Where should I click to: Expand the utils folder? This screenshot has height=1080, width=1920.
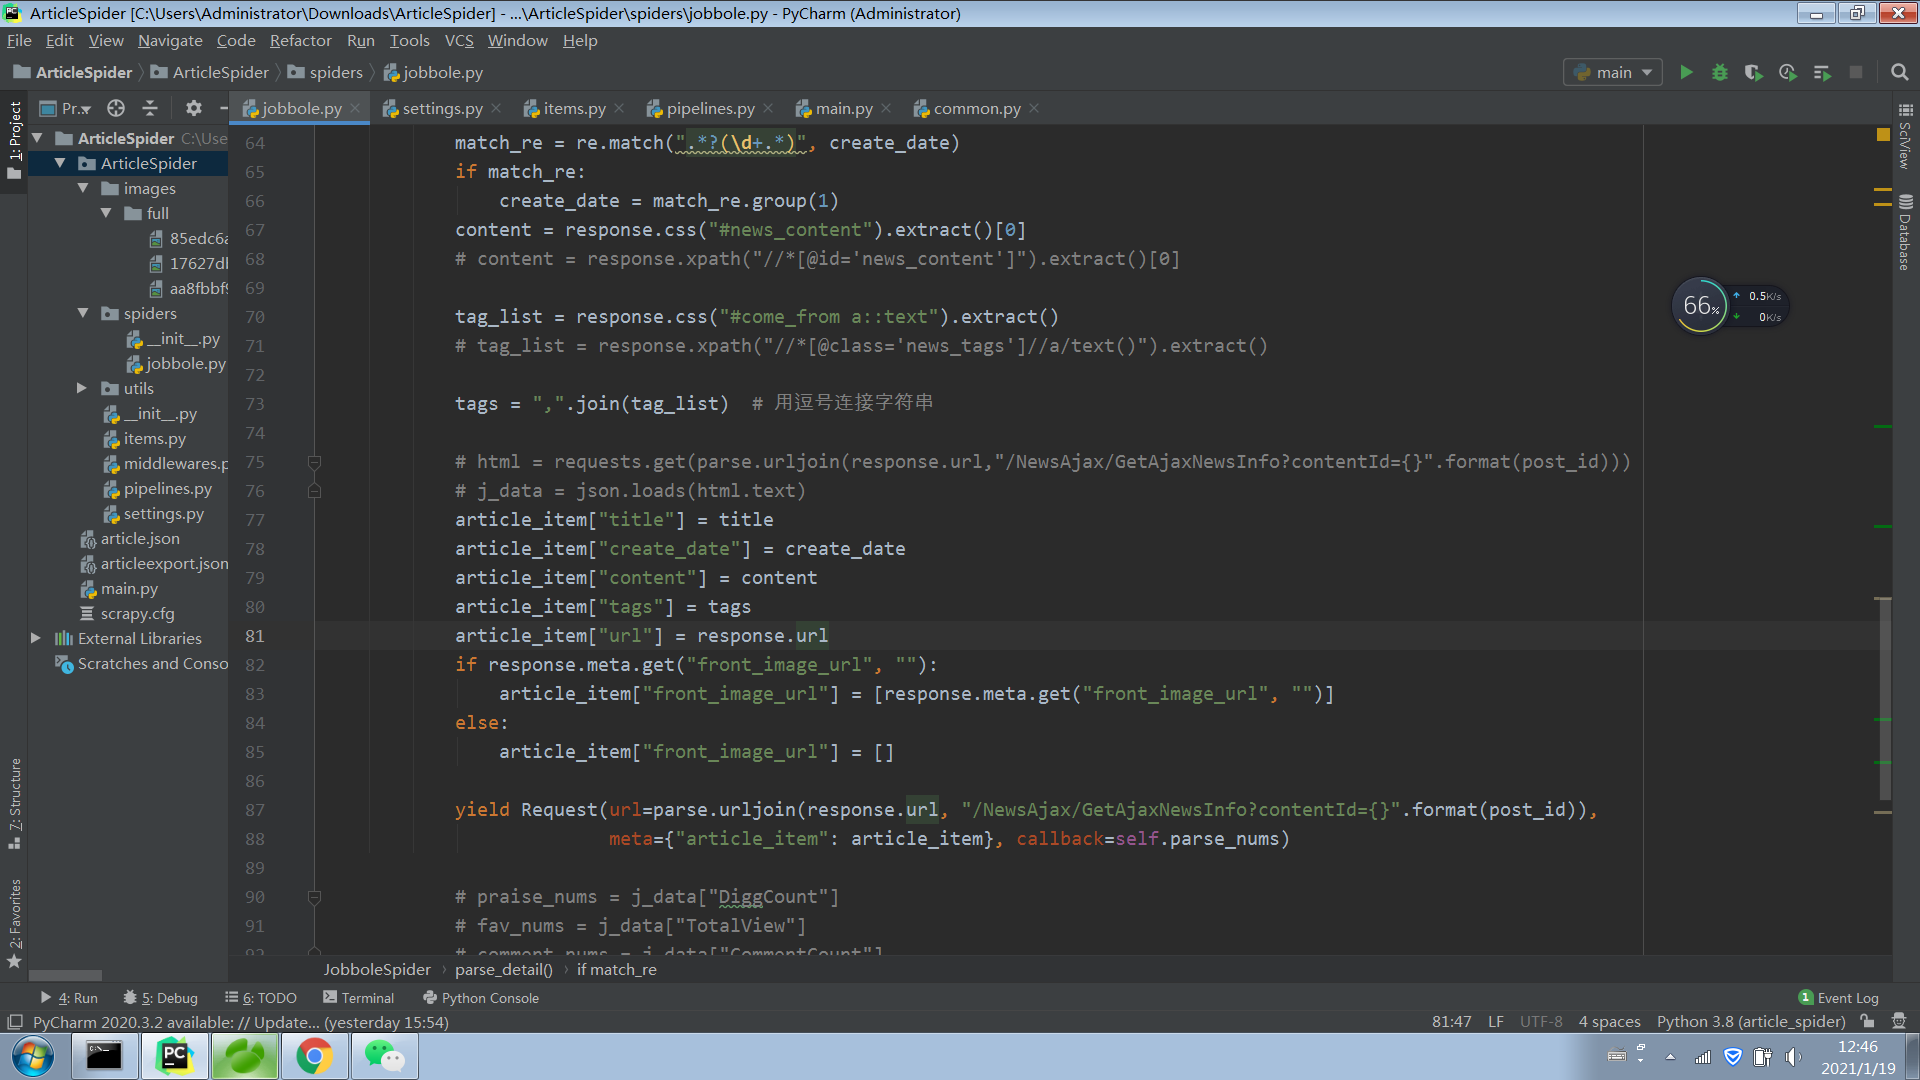tap(82, 388)
